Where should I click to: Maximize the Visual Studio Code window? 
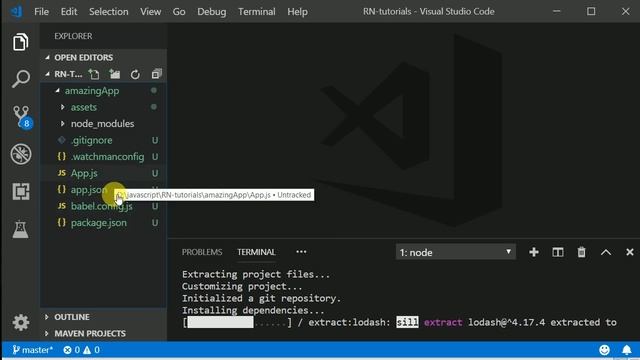coord(591,11)
